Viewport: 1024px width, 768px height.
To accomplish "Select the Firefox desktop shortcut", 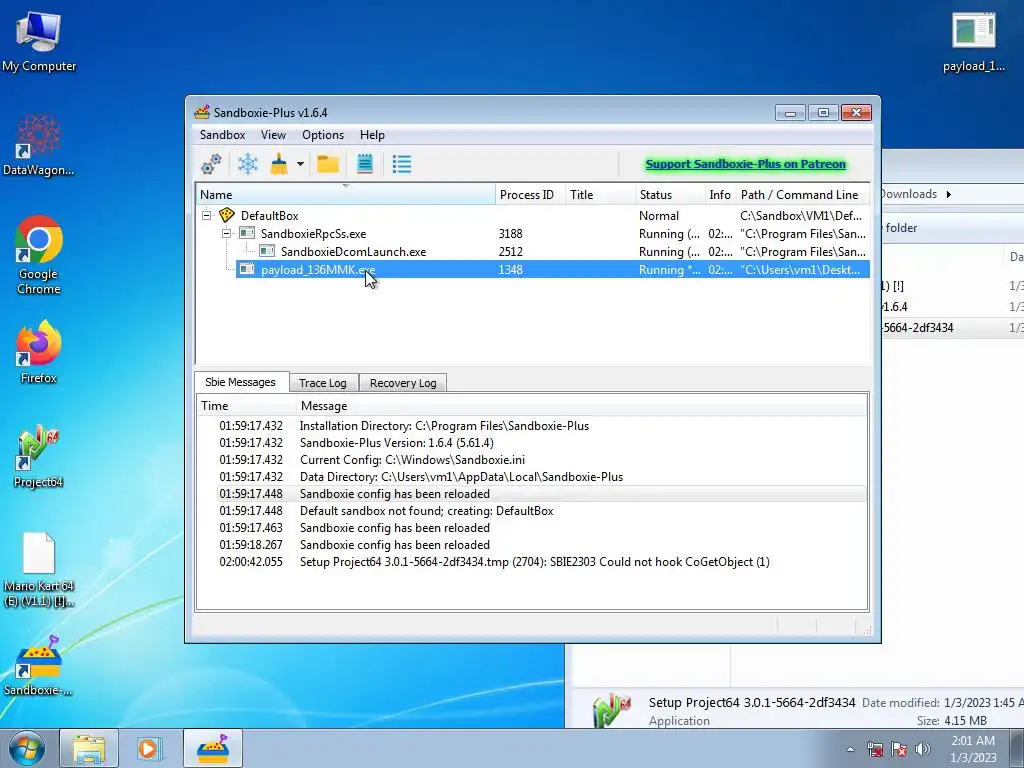I will 39,353.
